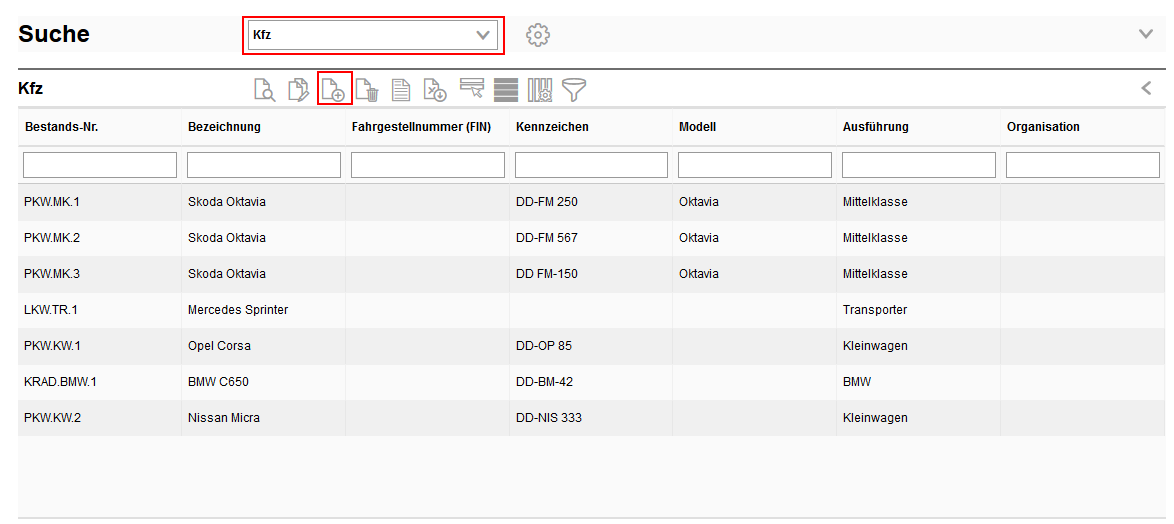The height and width of the screenshot is (524, 1174).
Task: Open the column settings icon
Action: click(x=540, y=90)
